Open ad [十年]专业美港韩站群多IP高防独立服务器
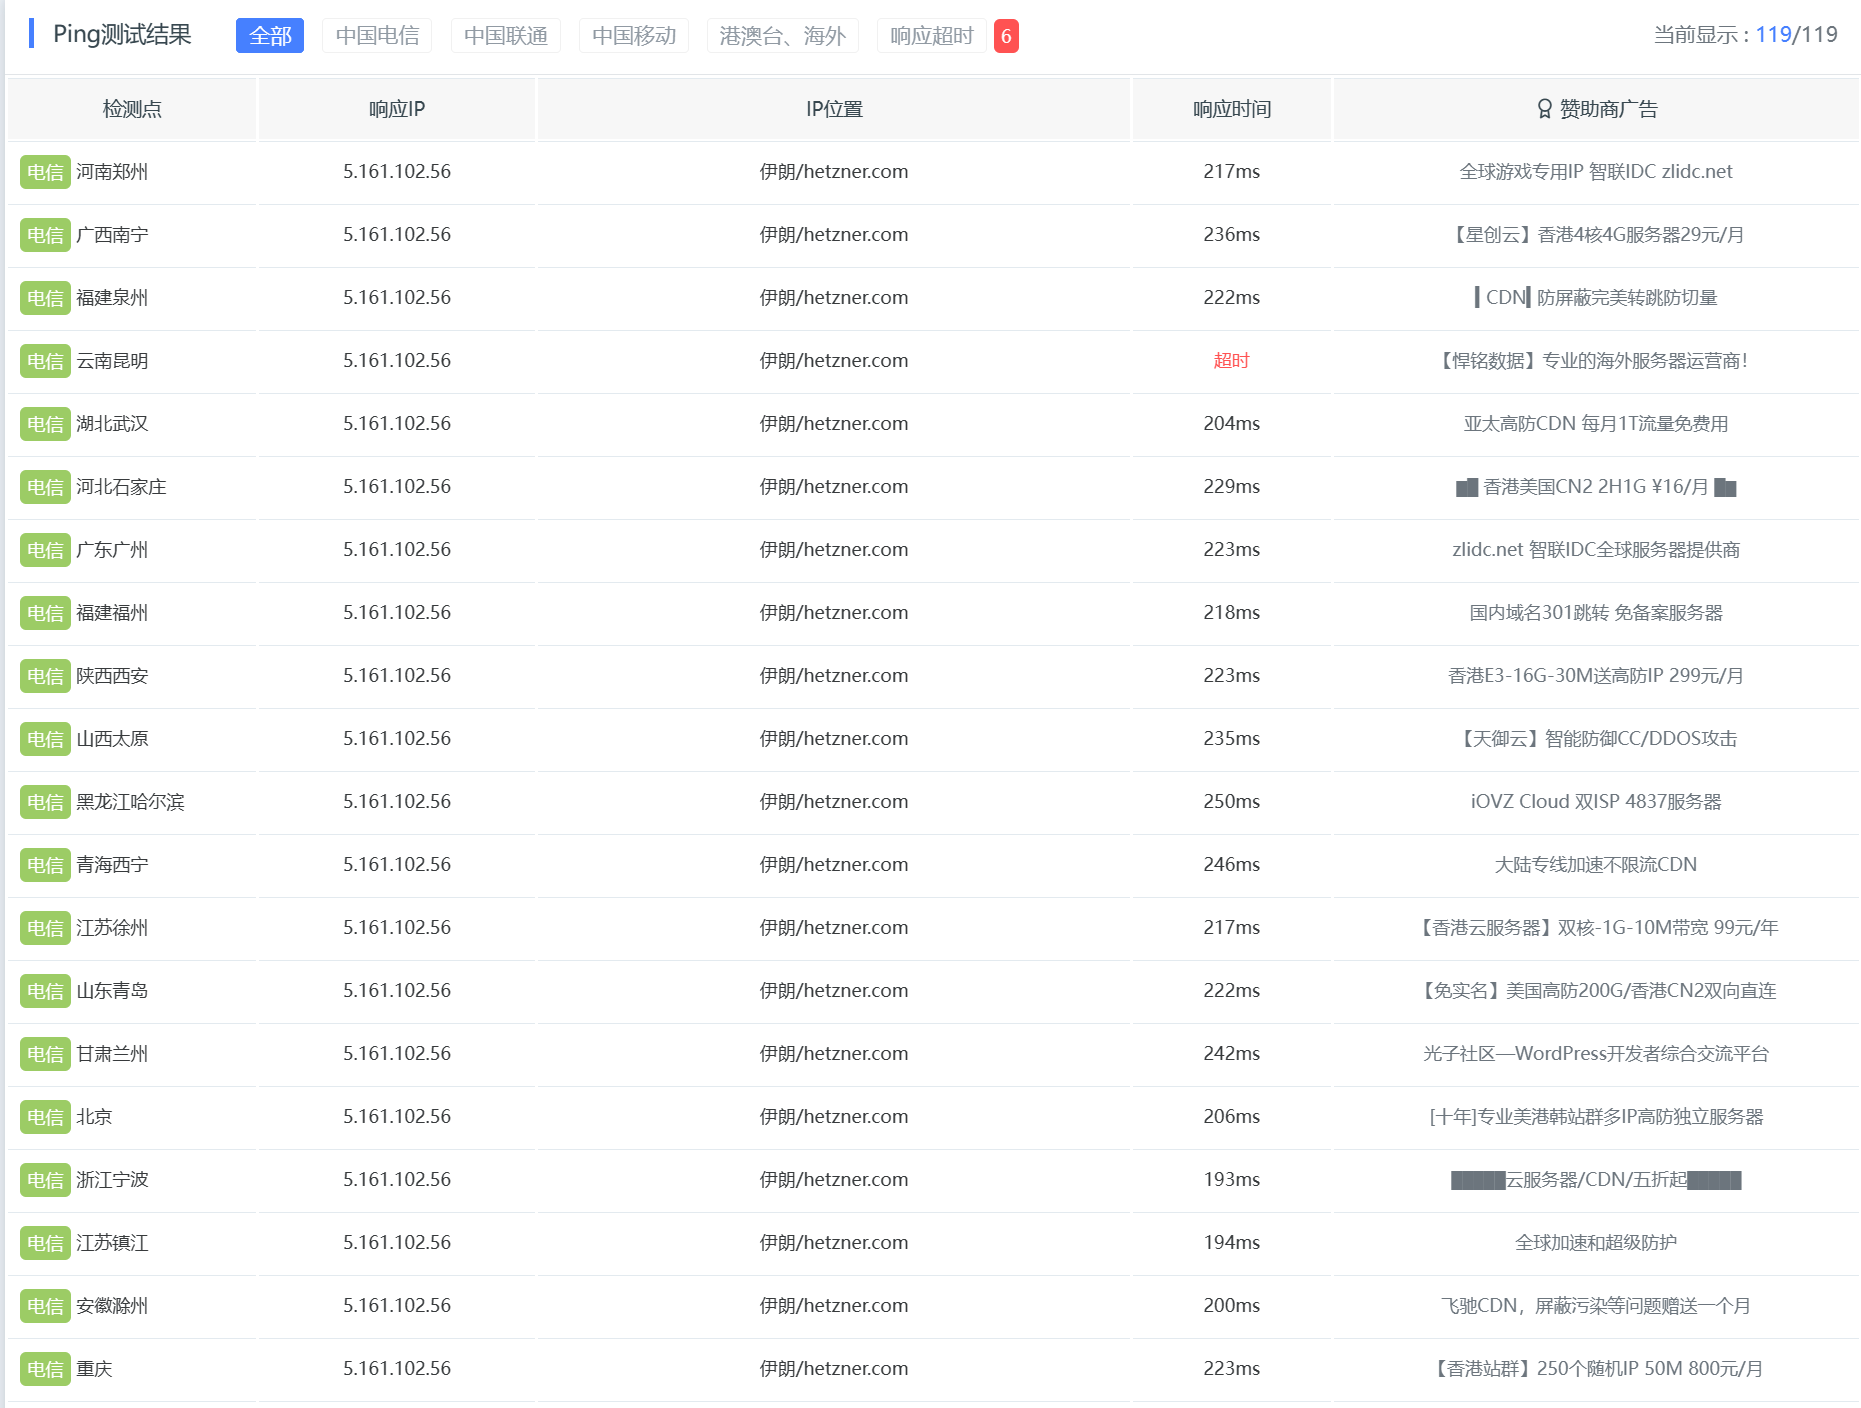The width and height of the screenshot is (1861, 1408). click(x=1596, y=1116)
